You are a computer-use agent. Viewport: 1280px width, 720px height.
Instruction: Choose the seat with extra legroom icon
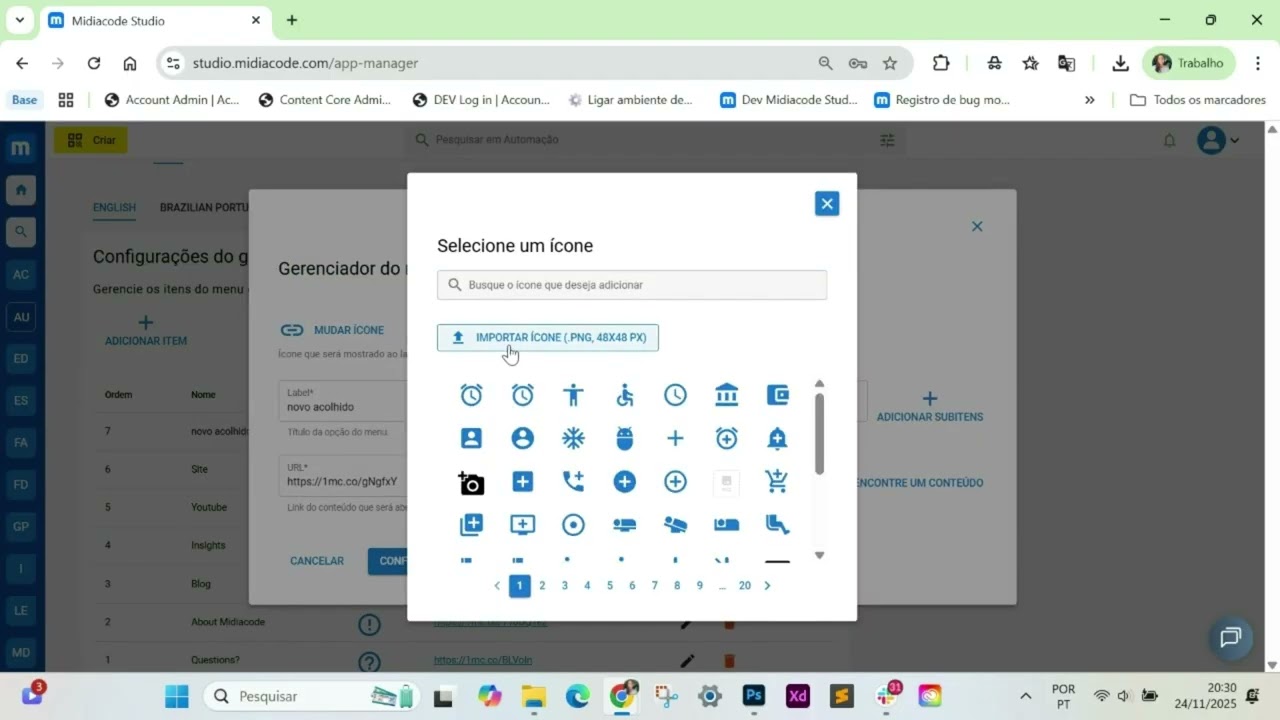coord(777,525)
